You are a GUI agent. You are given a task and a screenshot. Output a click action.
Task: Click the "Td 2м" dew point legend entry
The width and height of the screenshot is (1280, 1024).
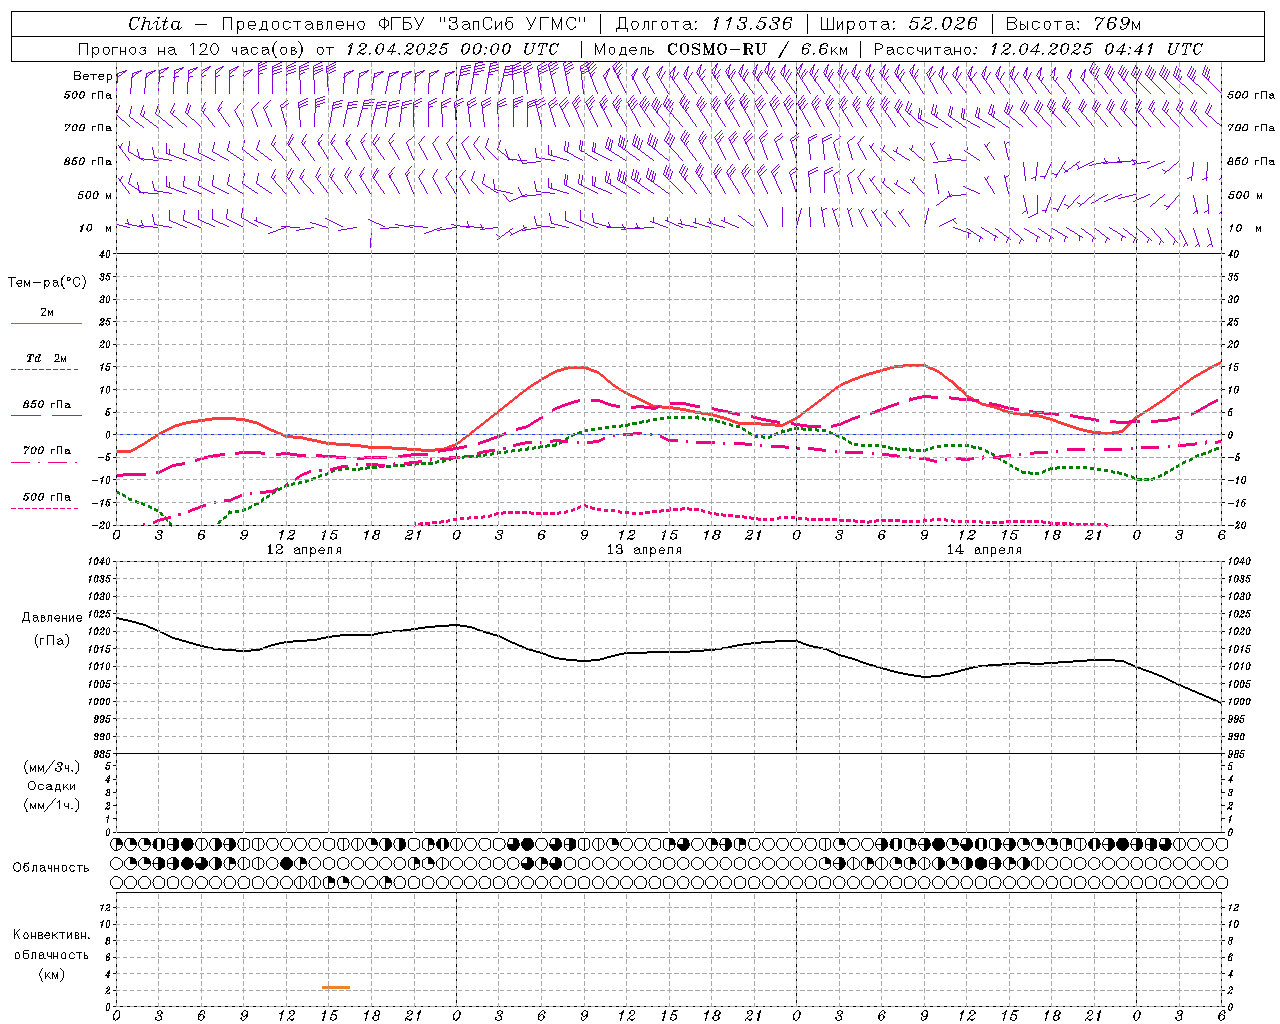pyautogui.click(x=47, y=358)
